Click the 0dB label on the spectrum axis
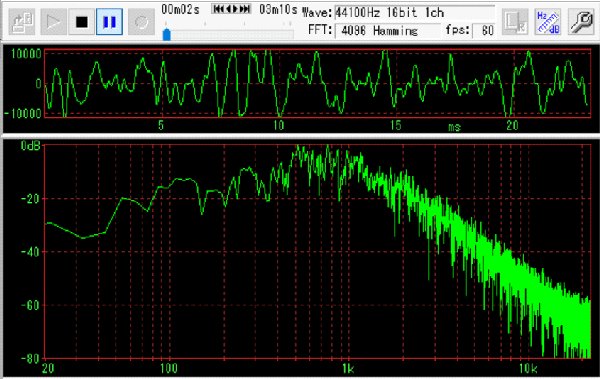The image size is (600, 379). tap(31, 145)
